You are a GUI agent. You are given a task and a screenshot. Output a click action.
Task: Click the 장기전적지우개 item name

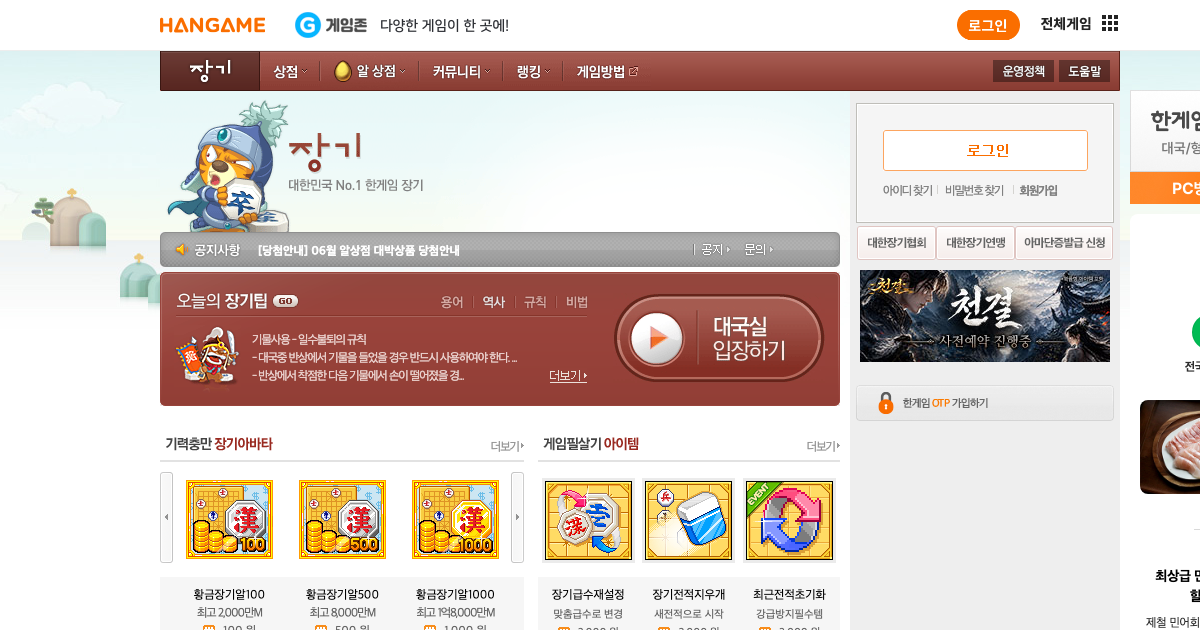(x=688, y=594)
